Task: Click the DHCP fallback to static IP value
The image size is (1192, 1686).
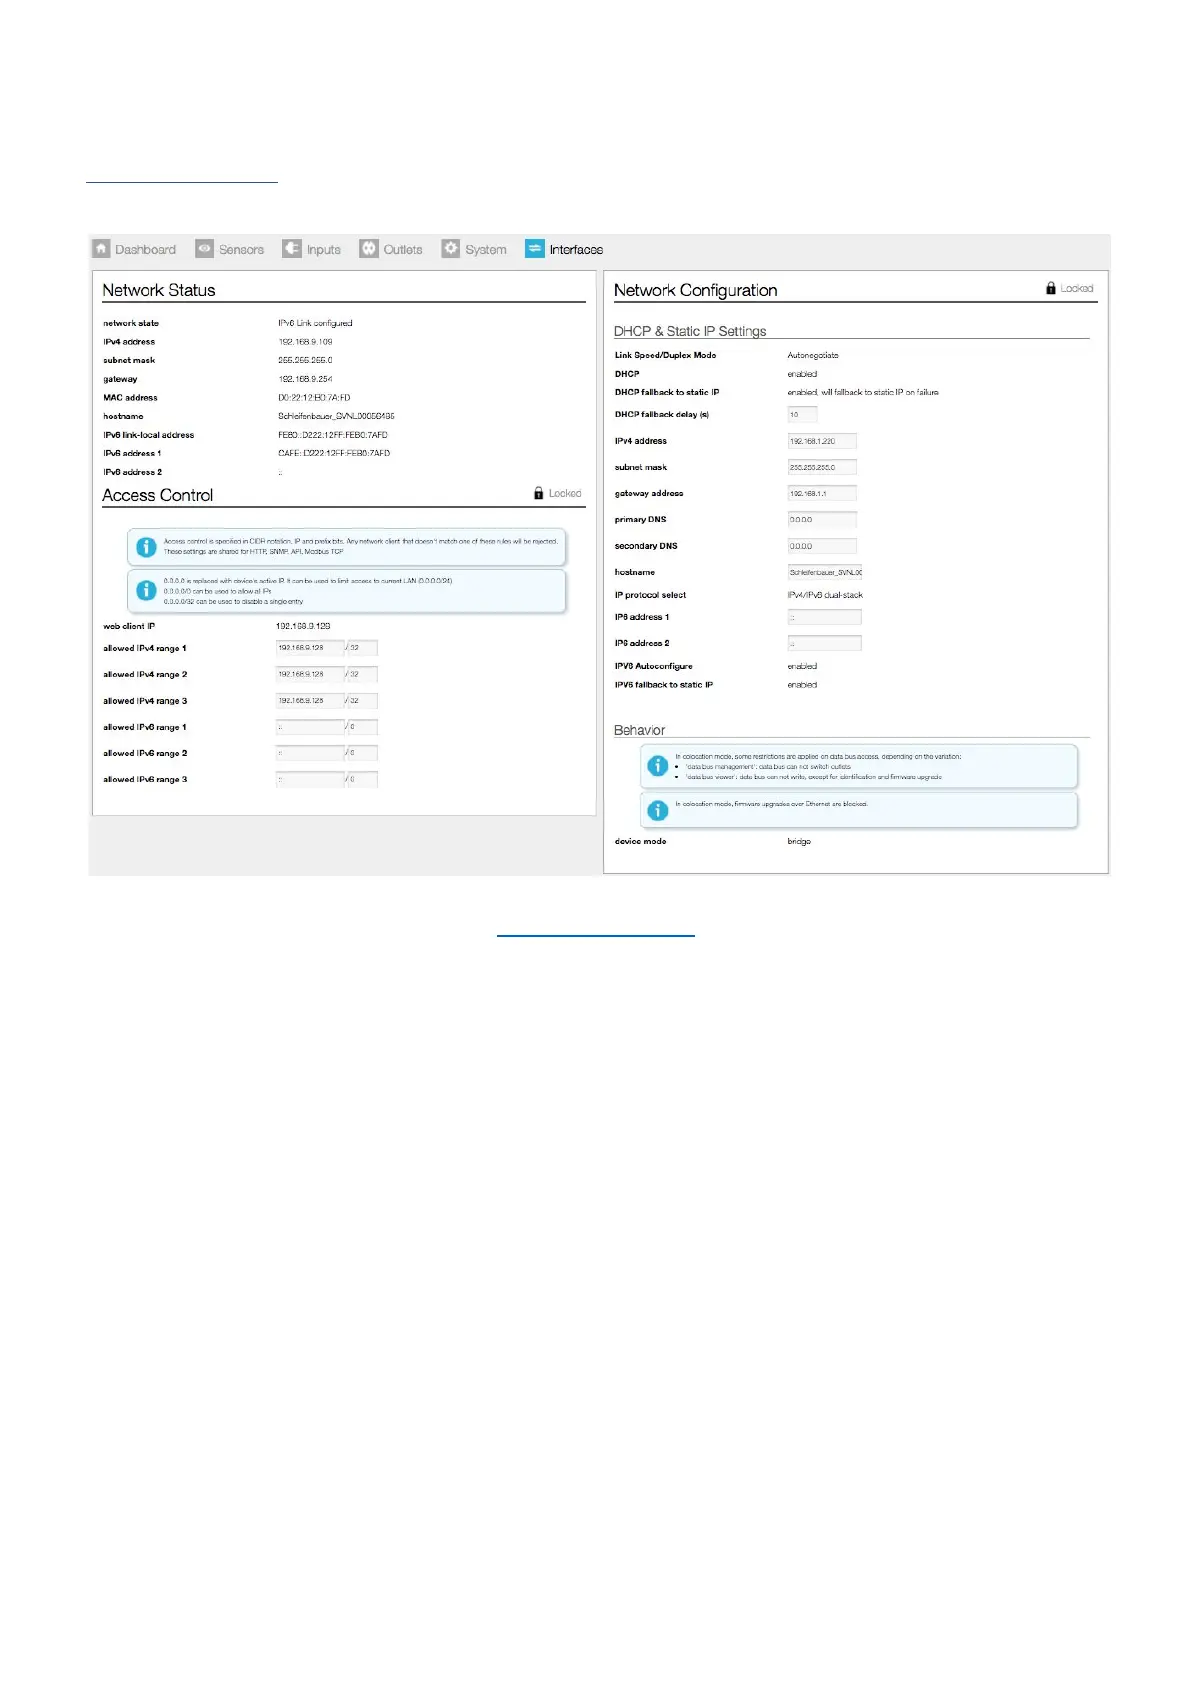Action: [x=863, y=392]
